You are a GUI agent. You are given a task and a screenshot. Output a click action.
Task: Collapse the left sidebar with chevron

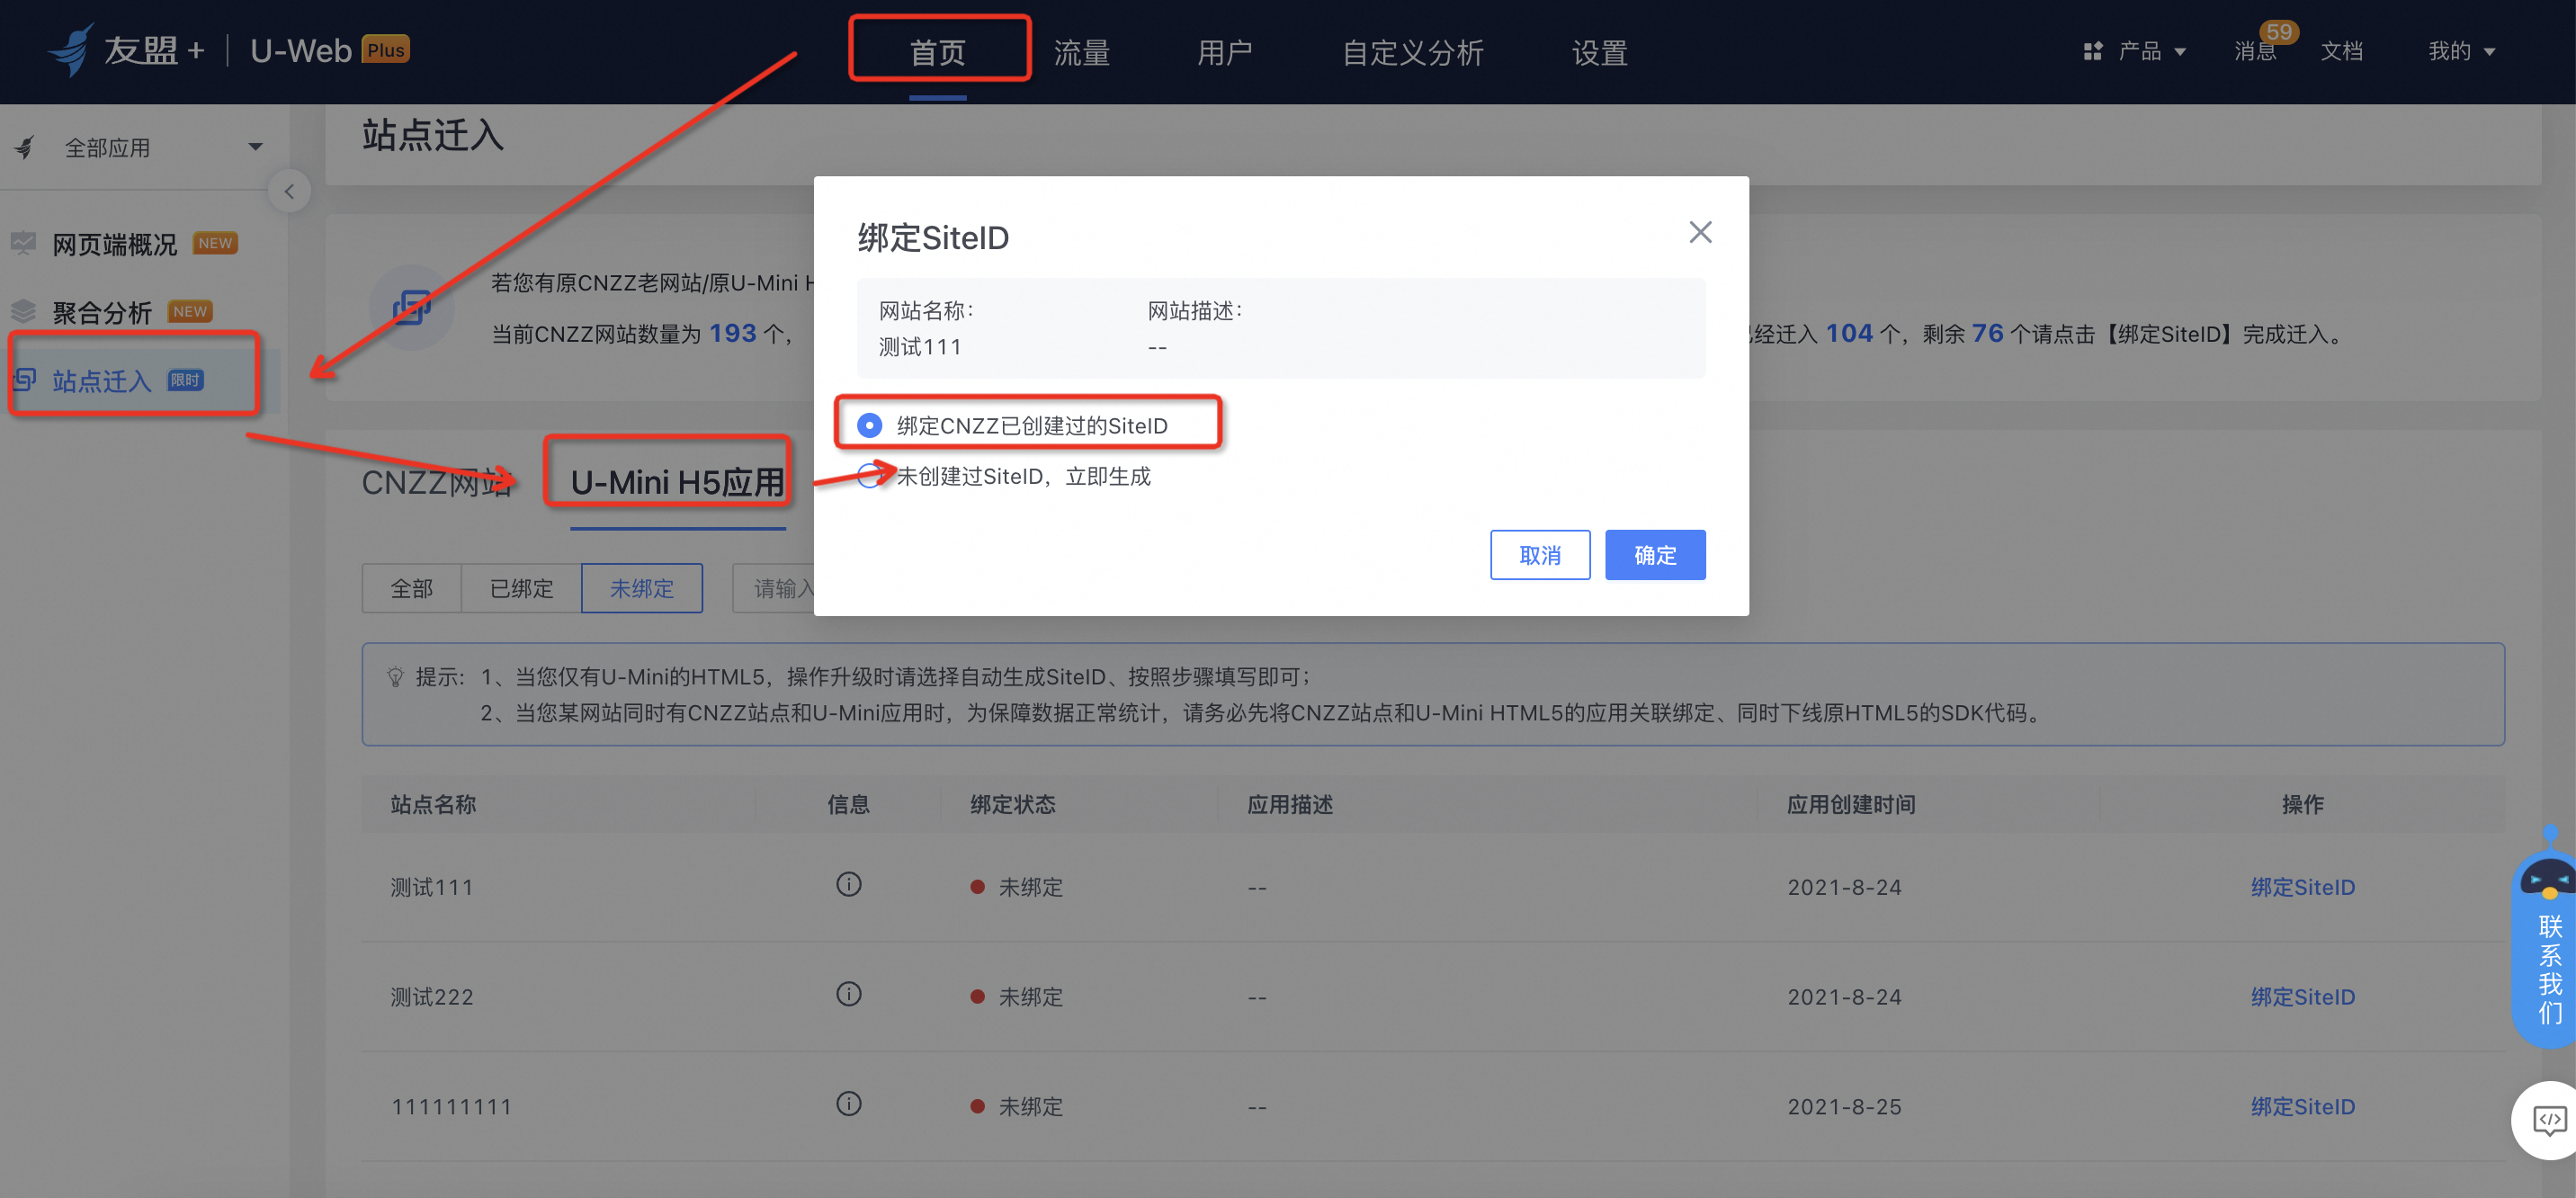pyautogui.click(x=289, y=191)
